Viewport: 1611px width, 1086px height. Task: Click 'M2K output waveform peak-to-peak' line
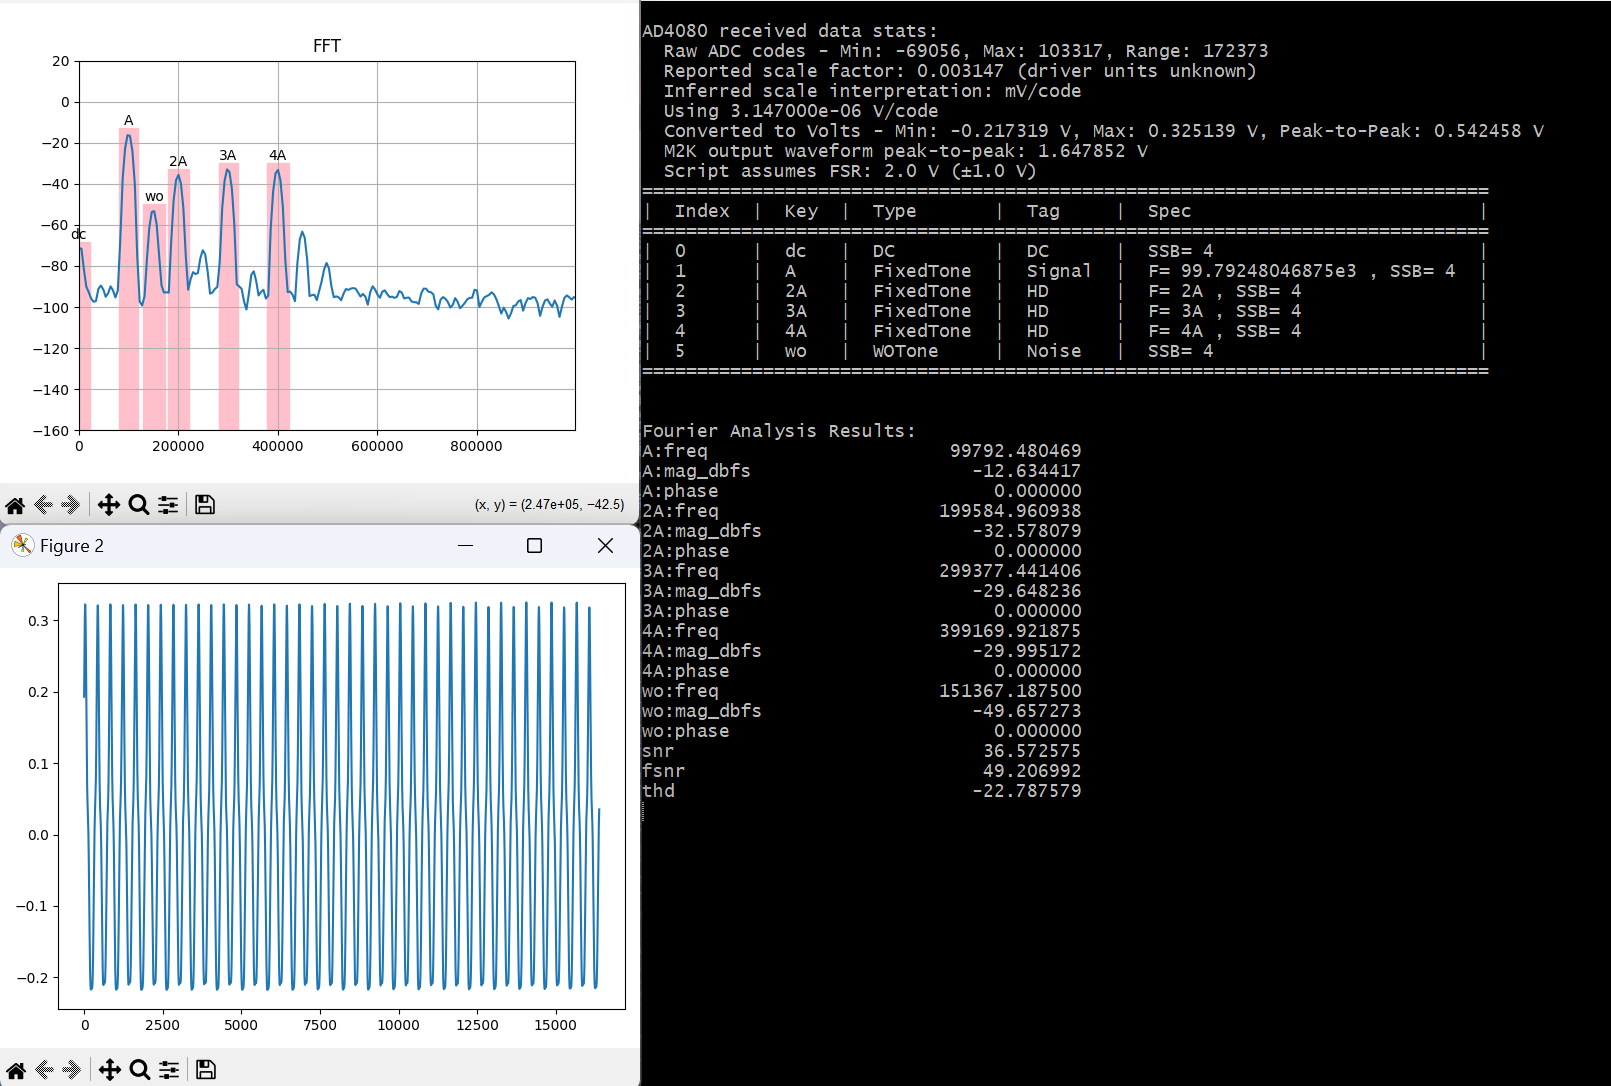906,151
